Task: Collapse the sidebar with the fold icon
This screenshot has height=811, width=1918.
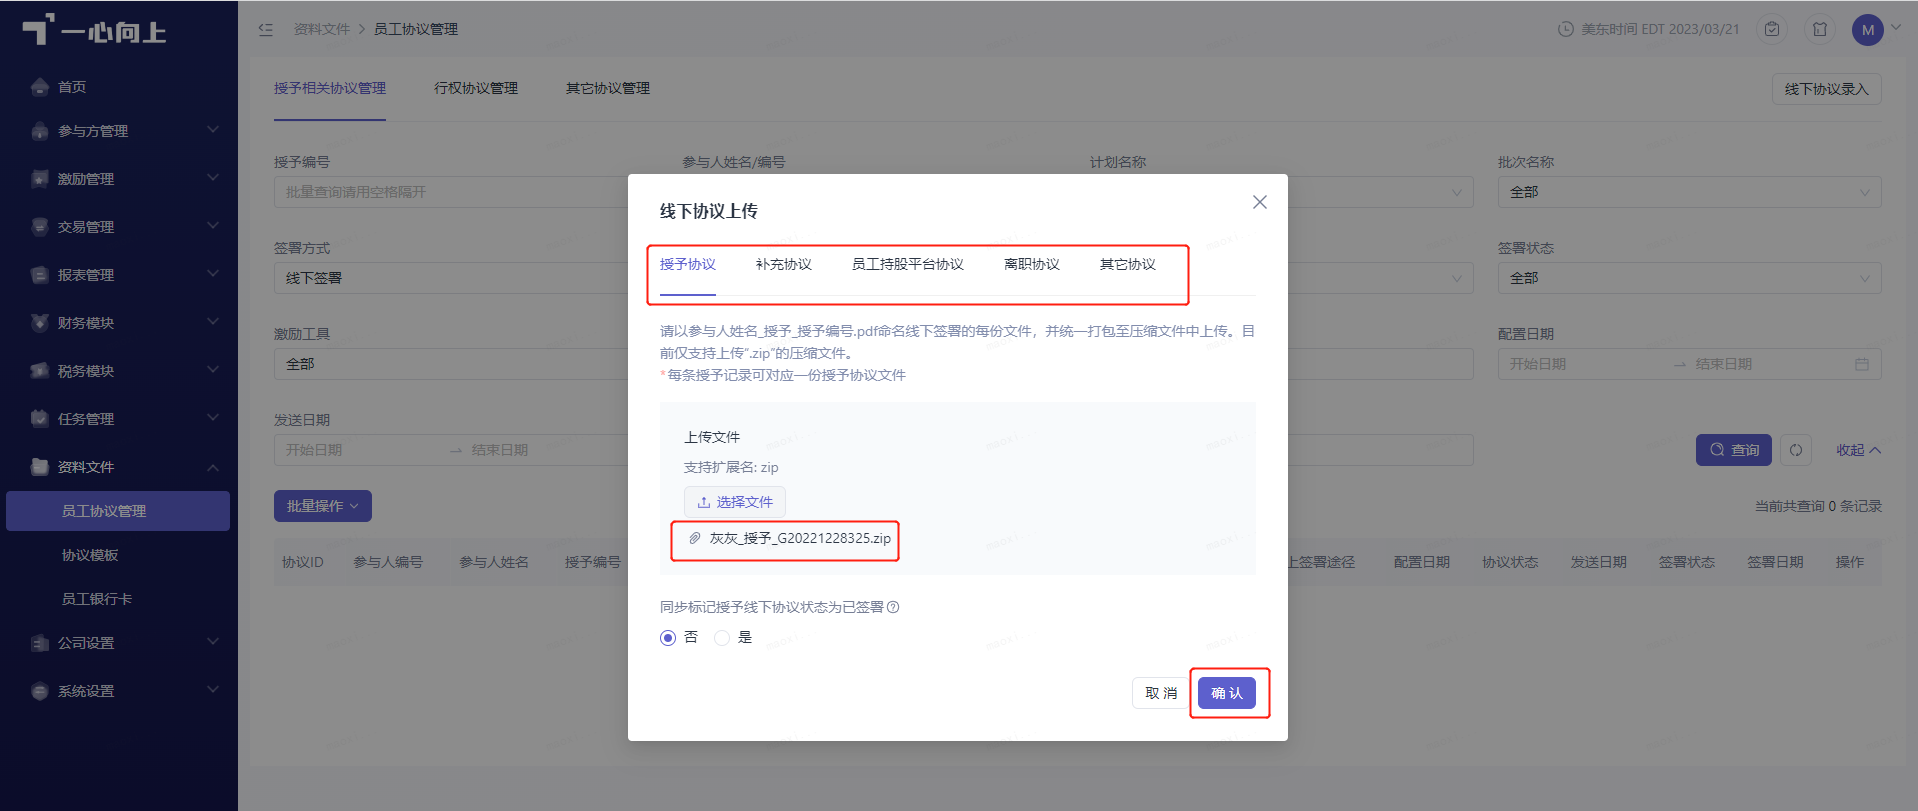Action: [x=266, y=29]
